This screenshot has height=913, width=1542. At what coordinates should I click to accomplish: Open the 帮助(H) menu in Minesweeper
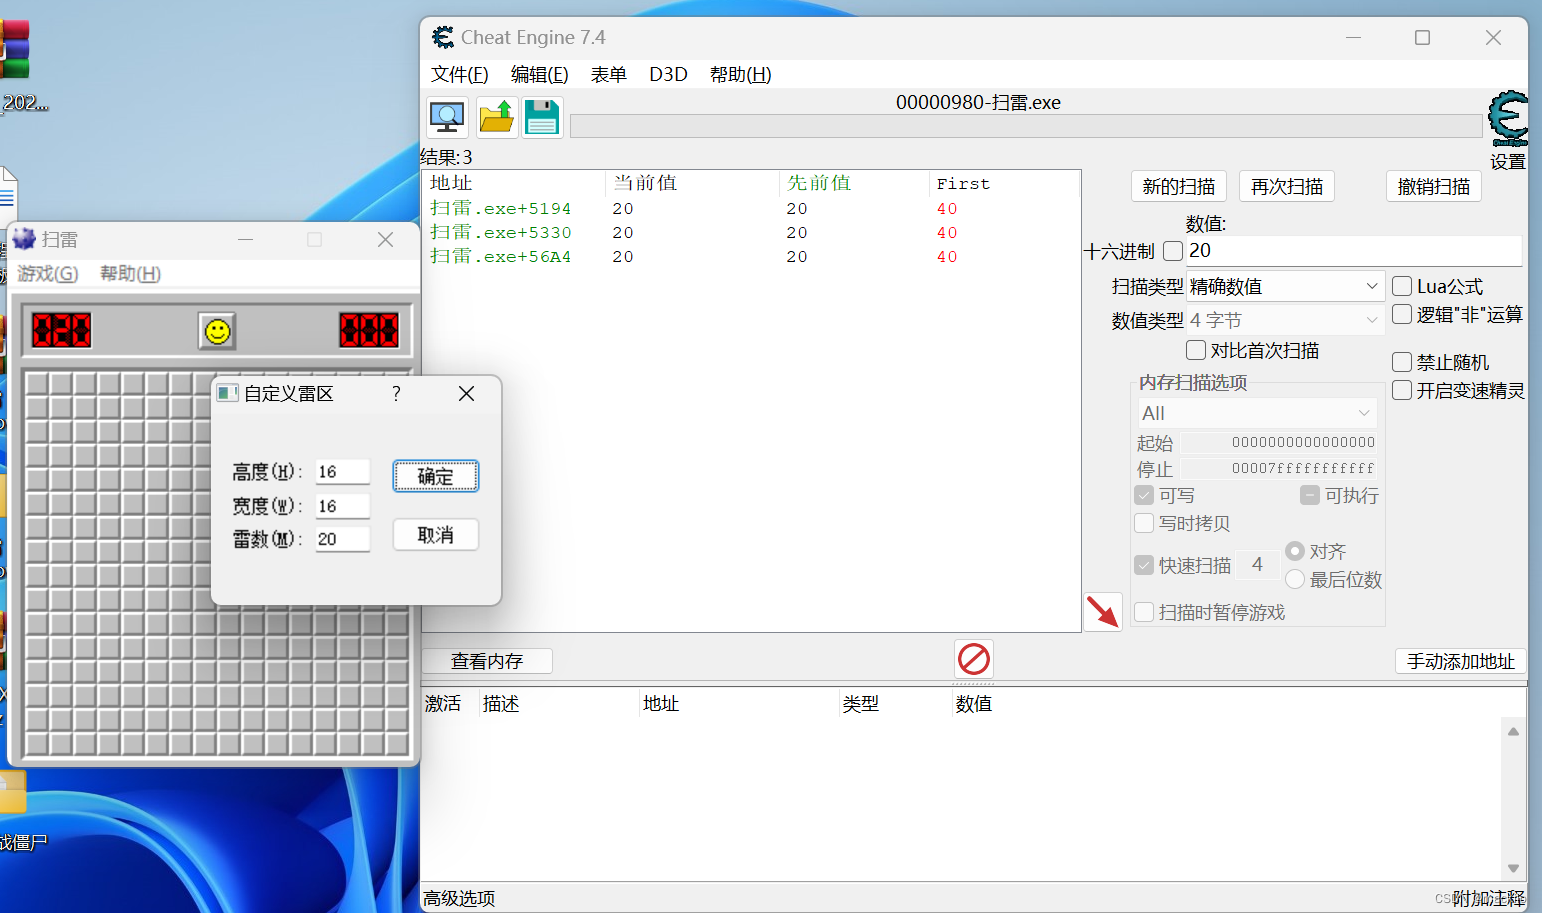130,273
